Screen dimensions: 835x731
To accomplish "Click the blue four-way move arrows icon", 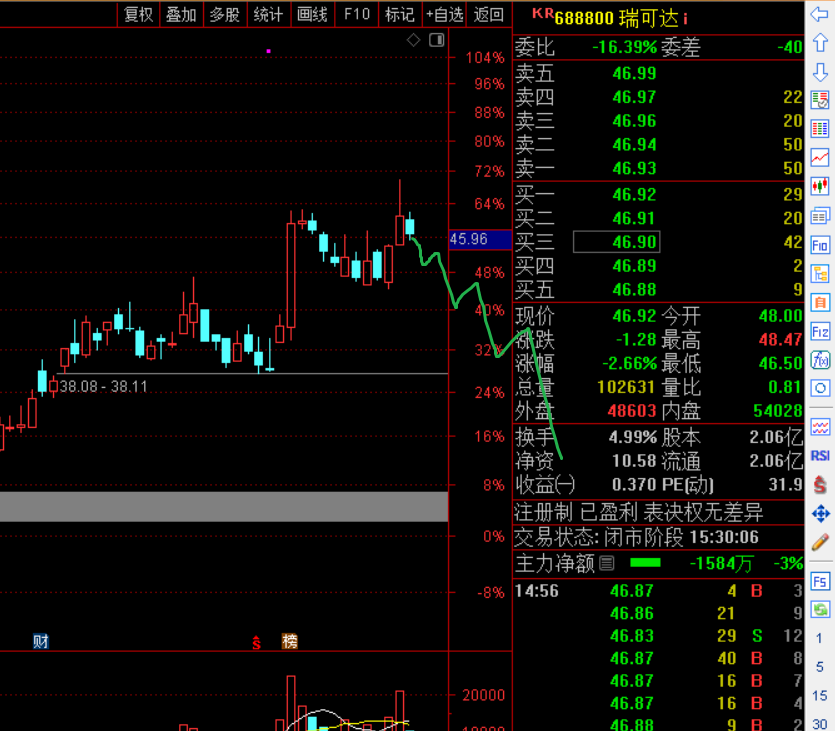I will click(x=820, y=514).
